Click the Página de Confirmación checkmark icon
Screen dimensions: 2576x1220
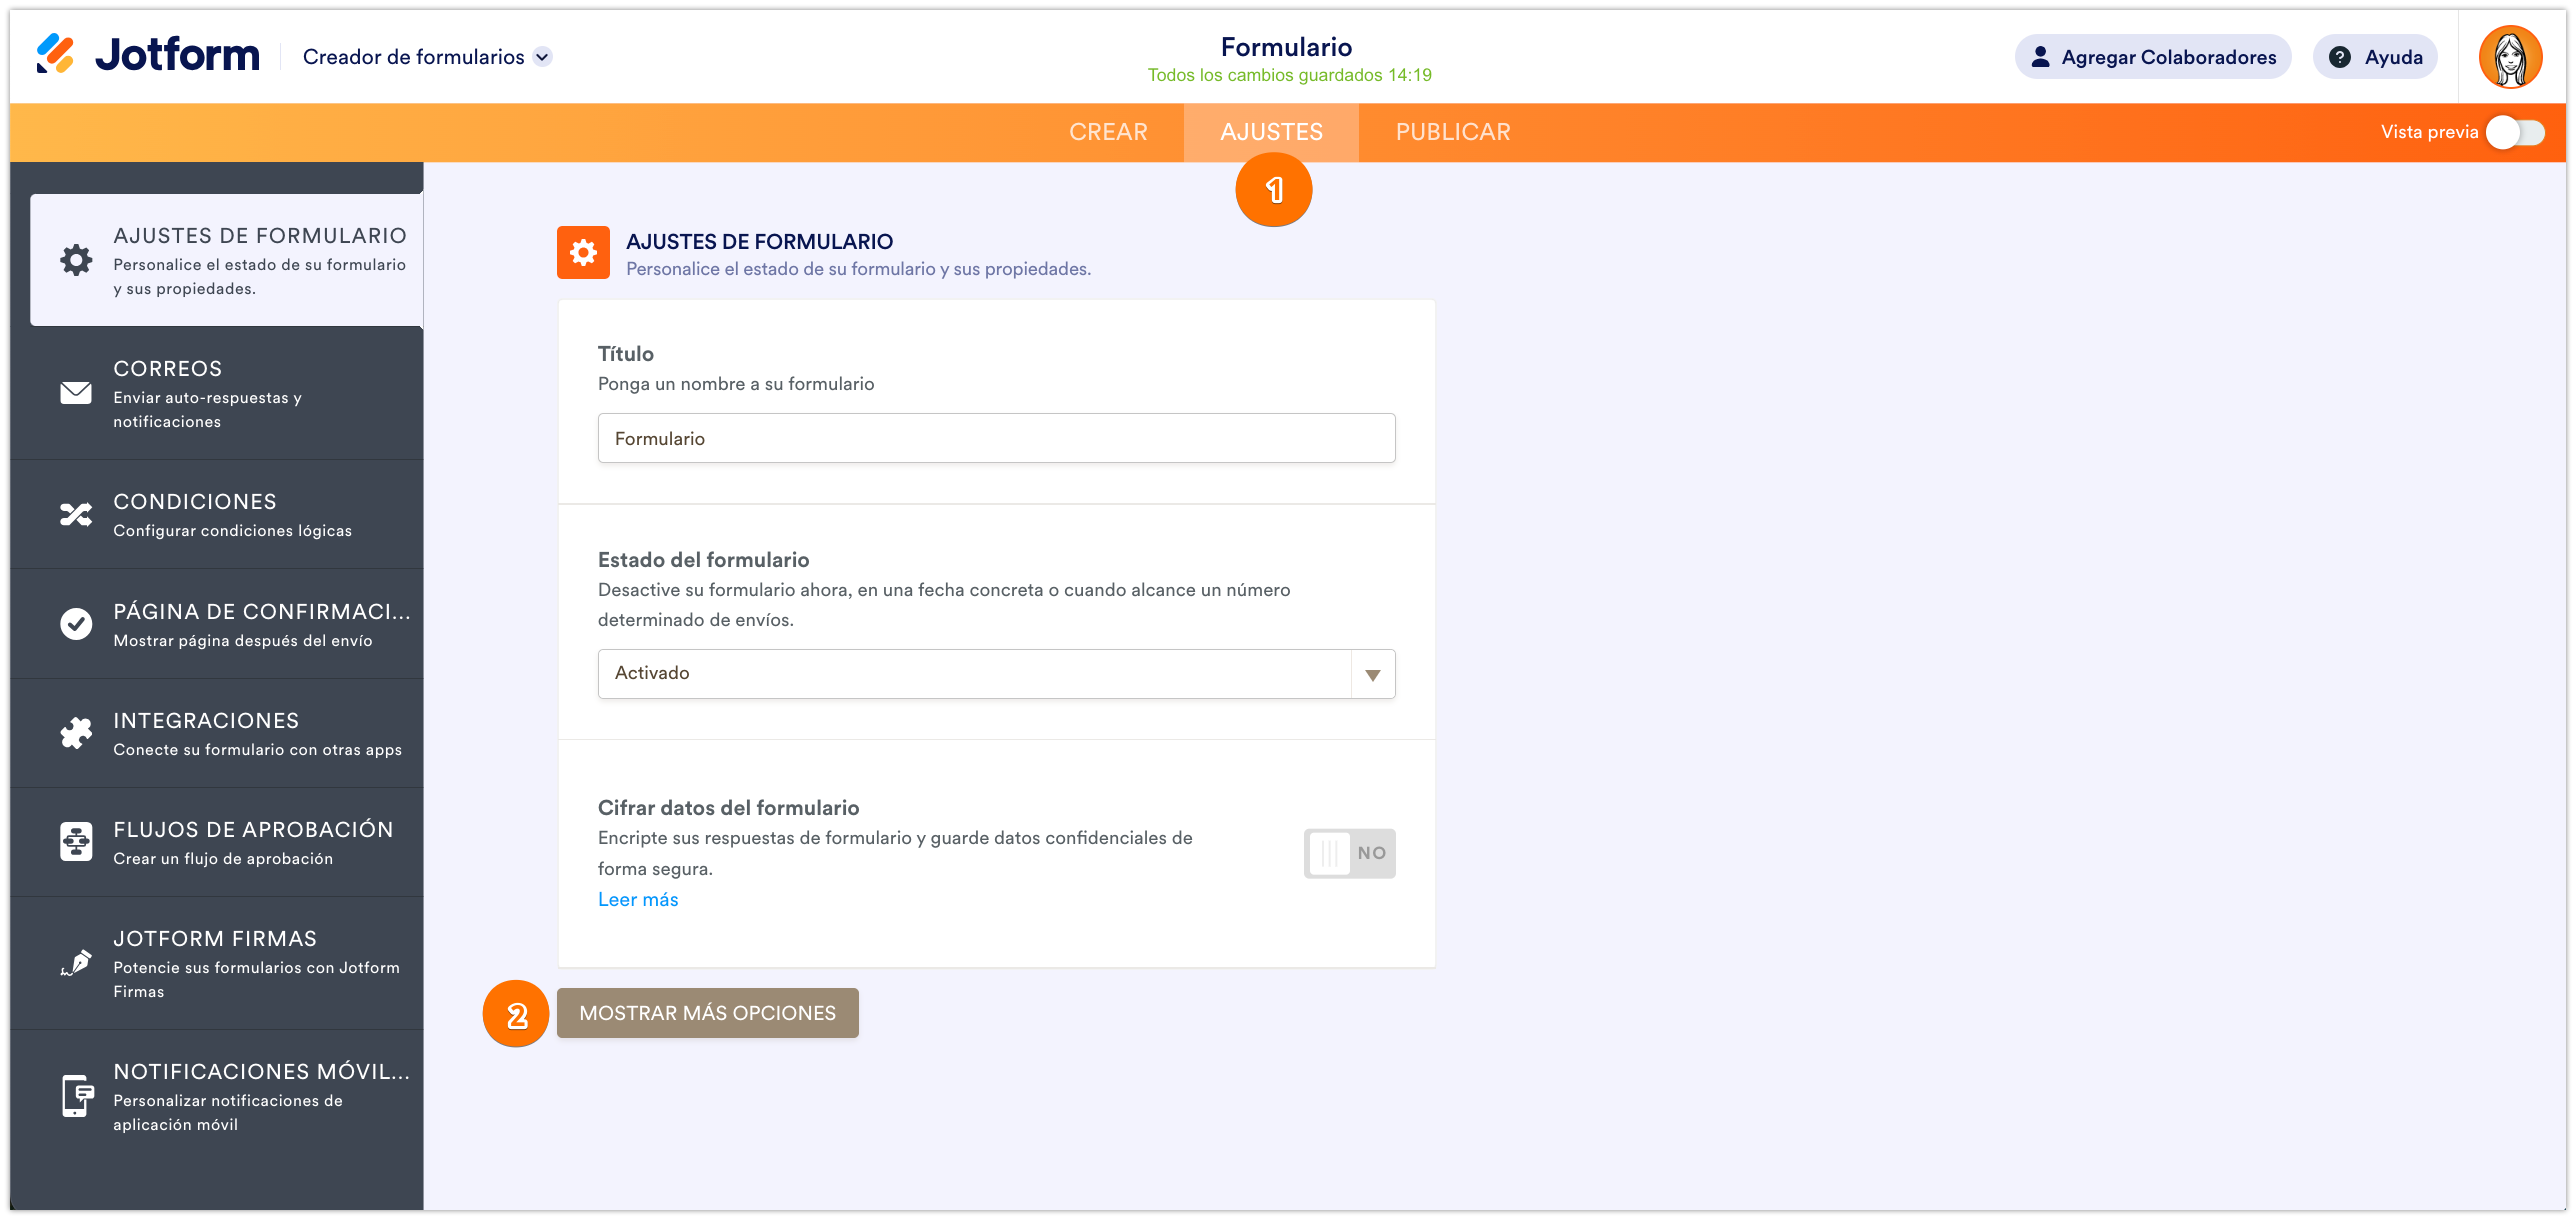point(76,624)
